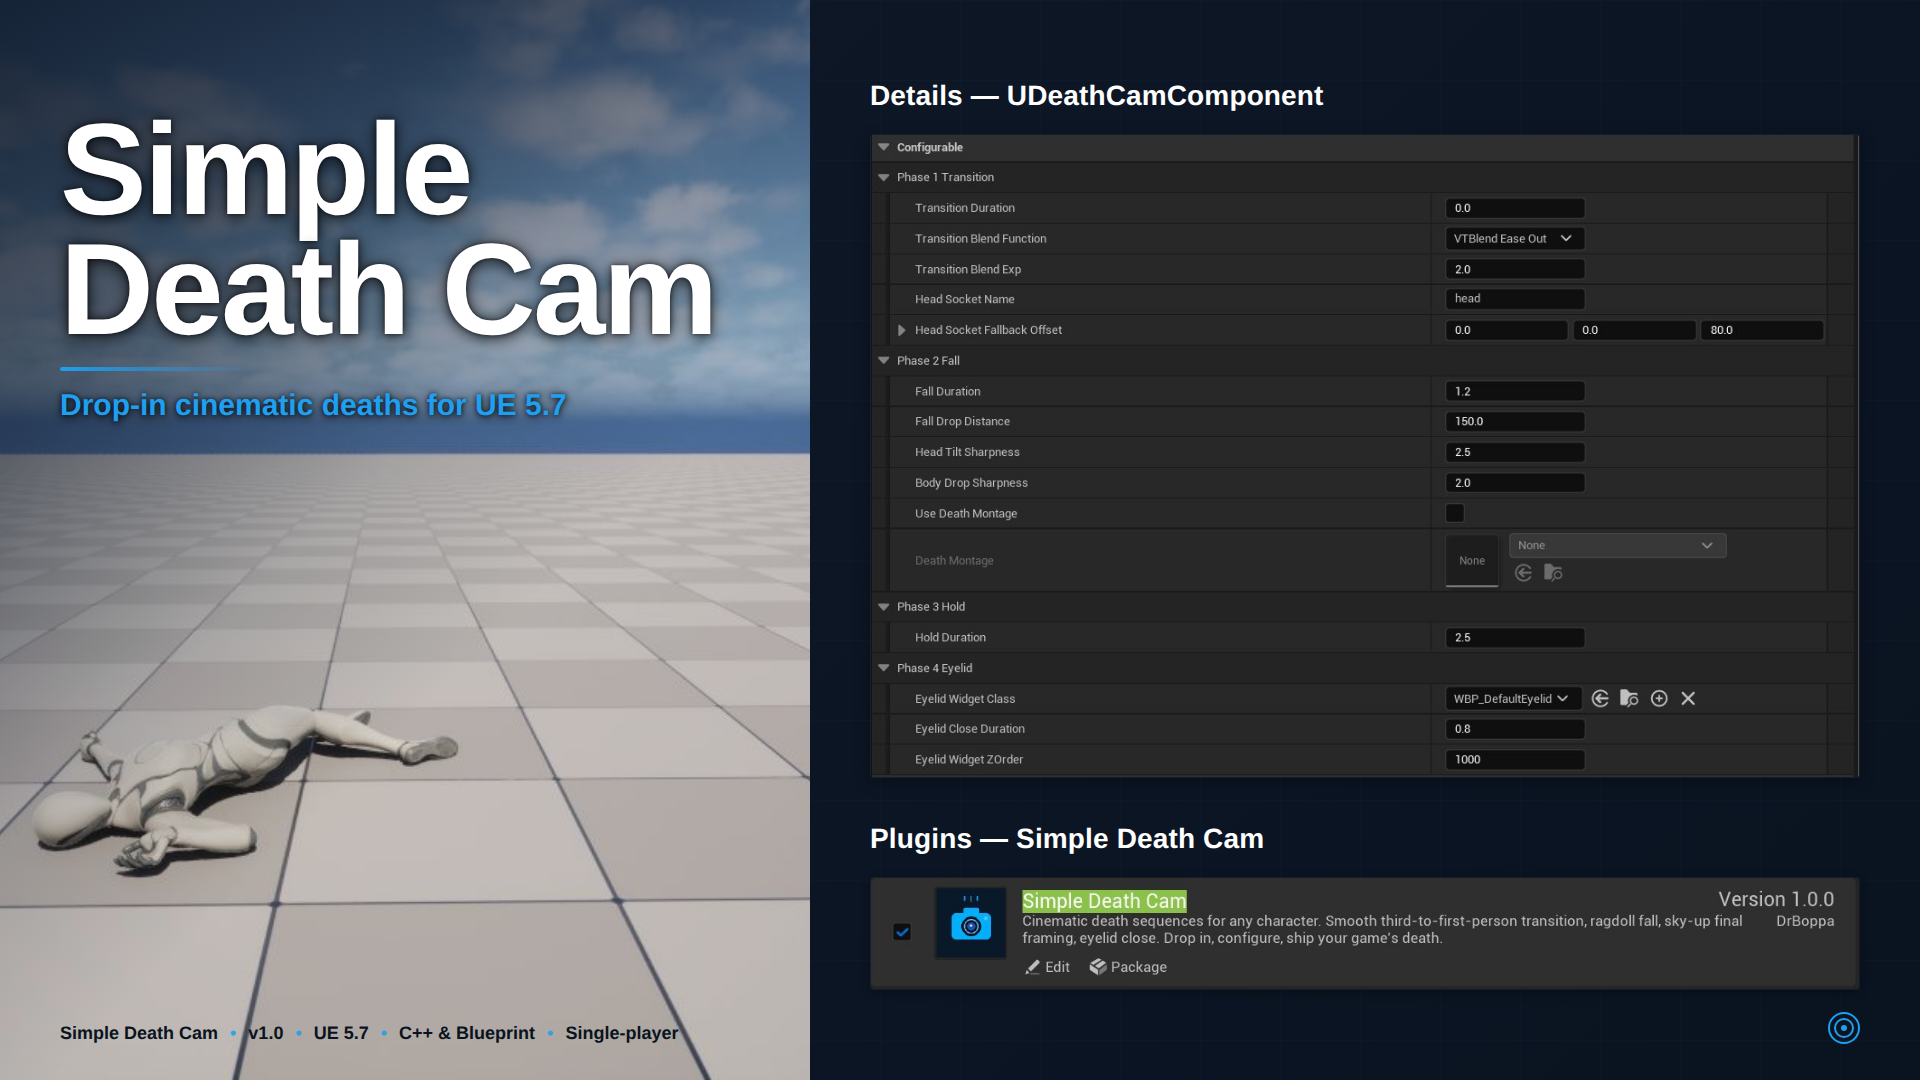Clear the Eyelid Widget Class value
The height and width of the screenshot is (1080, 1920).
(1688, 699)
